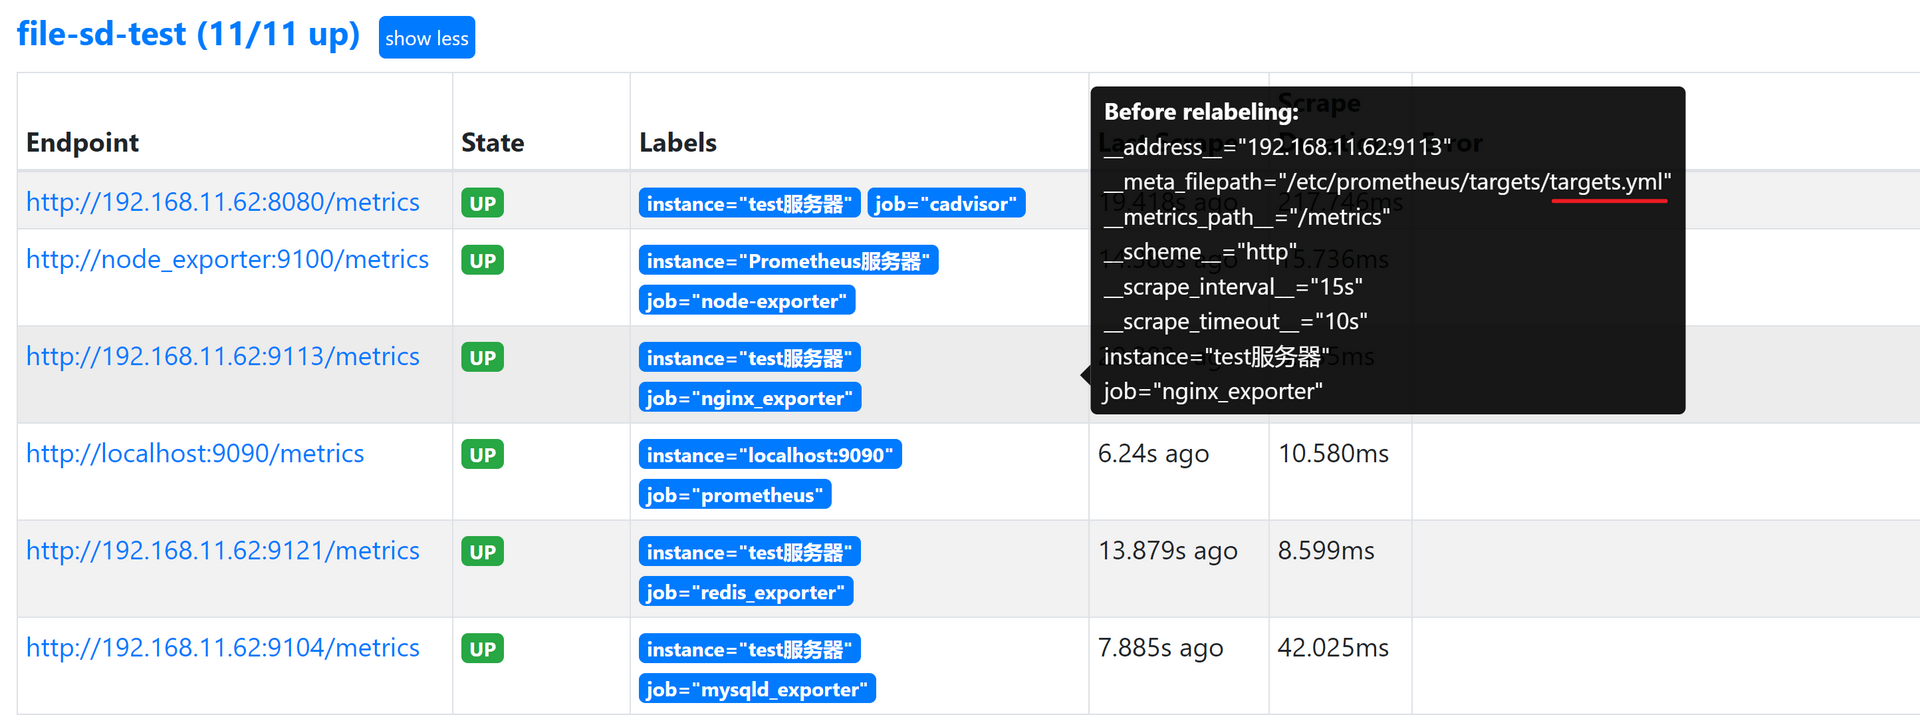Screen dimensions: 1920x715
Task: Open http://localhost:9090/metrics endpoint link
Action: pos(195,453)
